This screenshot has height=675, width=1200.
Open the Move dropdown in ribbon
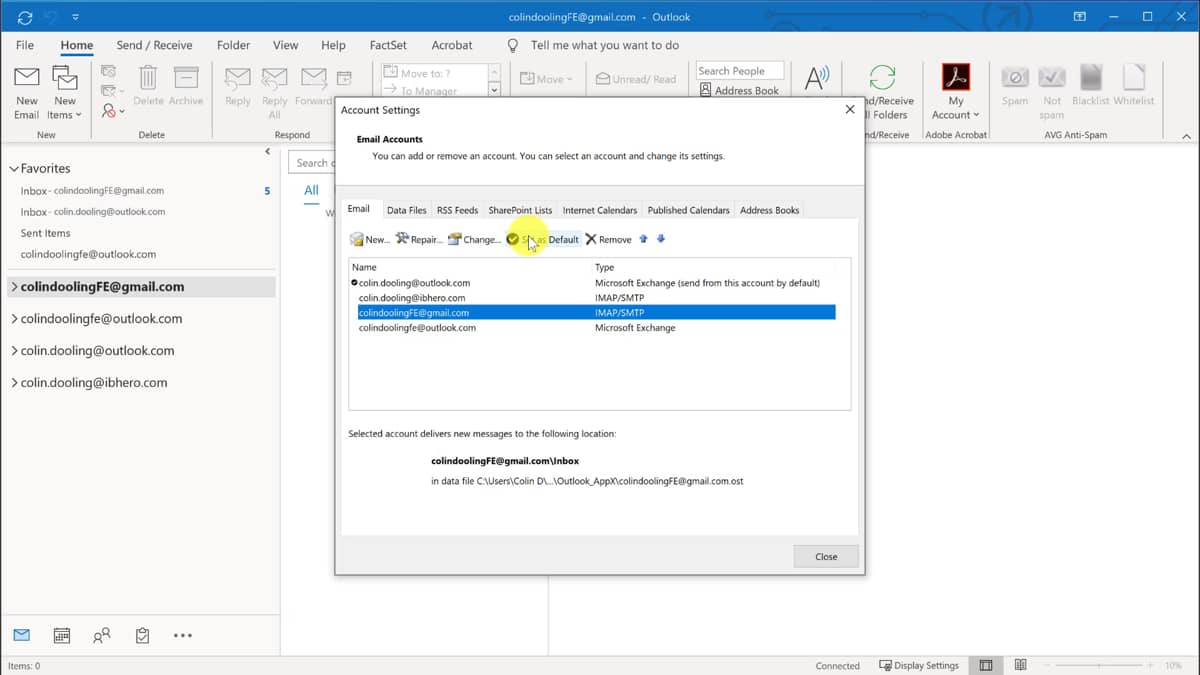(546, 79)
